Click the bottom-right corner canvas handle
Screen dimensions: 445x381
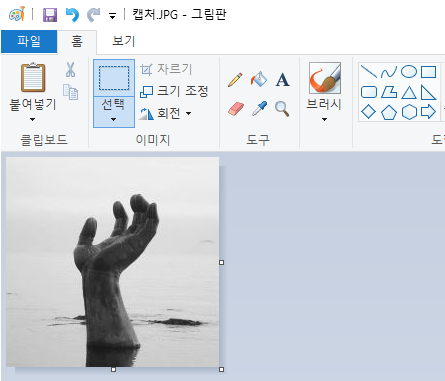(222, 369)
